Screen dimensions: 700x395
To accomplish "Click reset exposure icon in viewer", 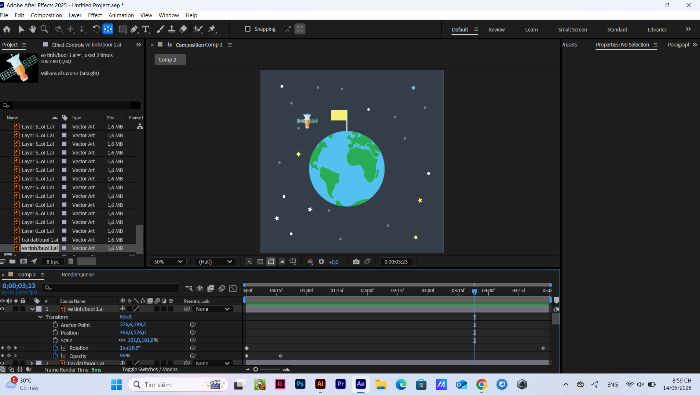I will click(321, 262).
